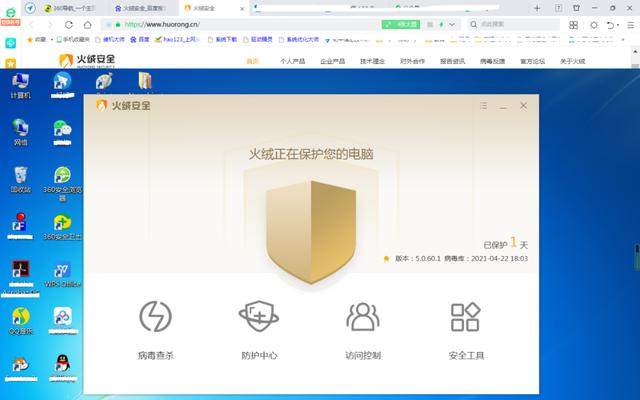Open the 病毒查杀 virus scan lightning icon

(156, 316)
